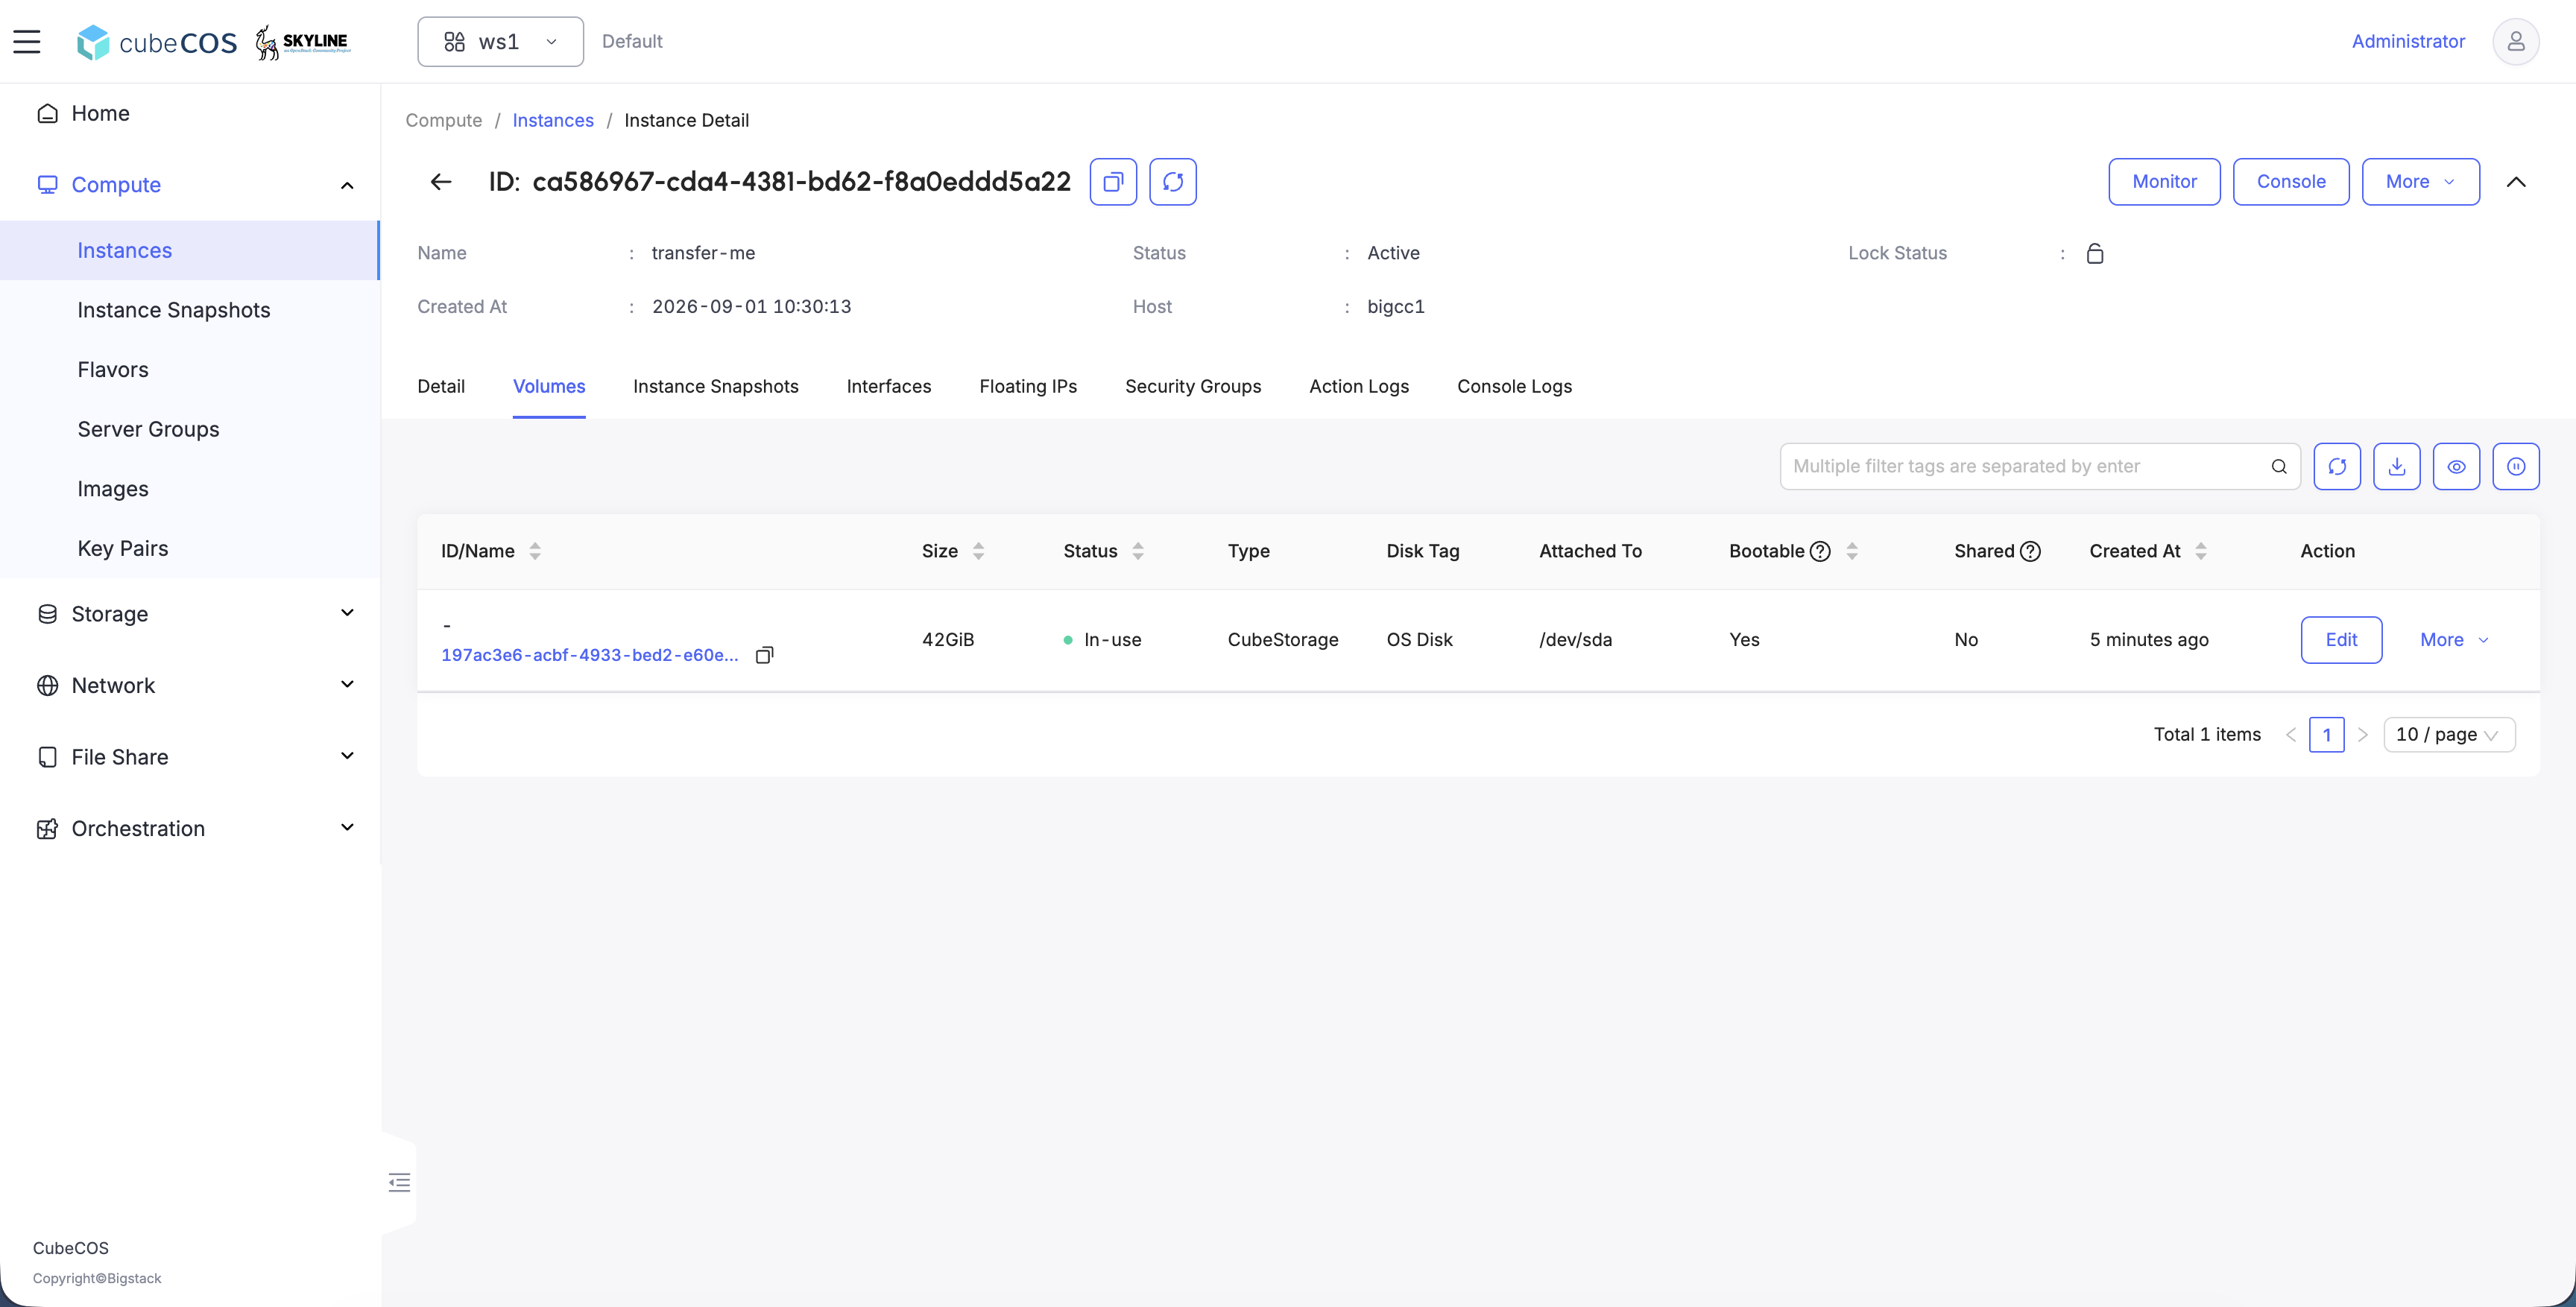Open the Action Logs tab

(1359, 387)
